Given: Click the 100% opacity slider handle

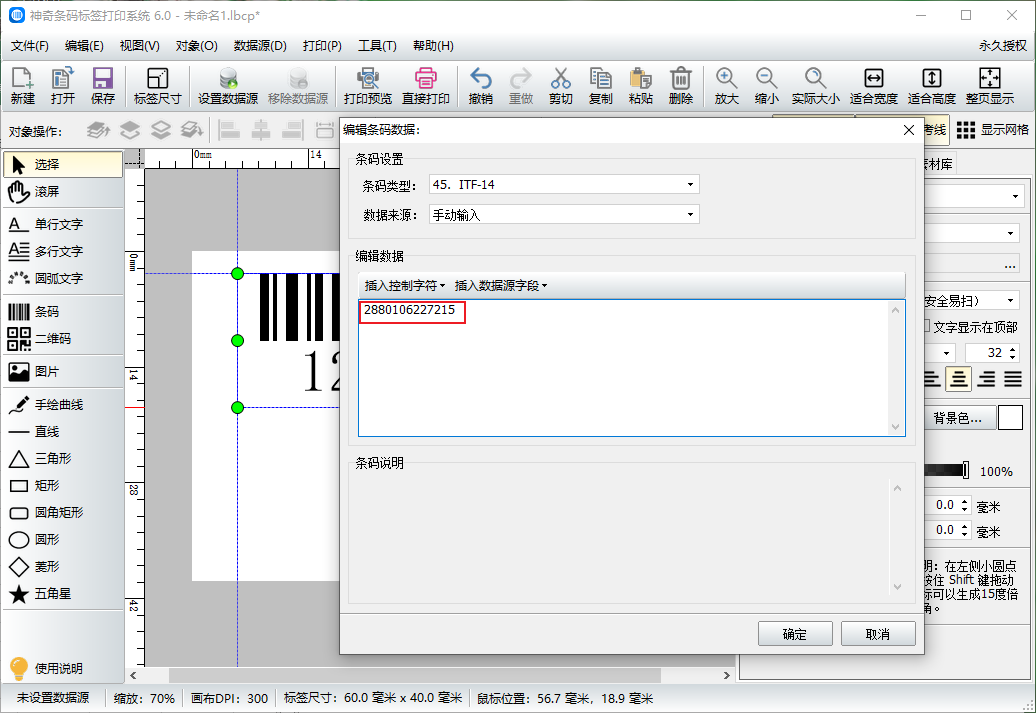Looking at the screenshot, I should point(965,470).
